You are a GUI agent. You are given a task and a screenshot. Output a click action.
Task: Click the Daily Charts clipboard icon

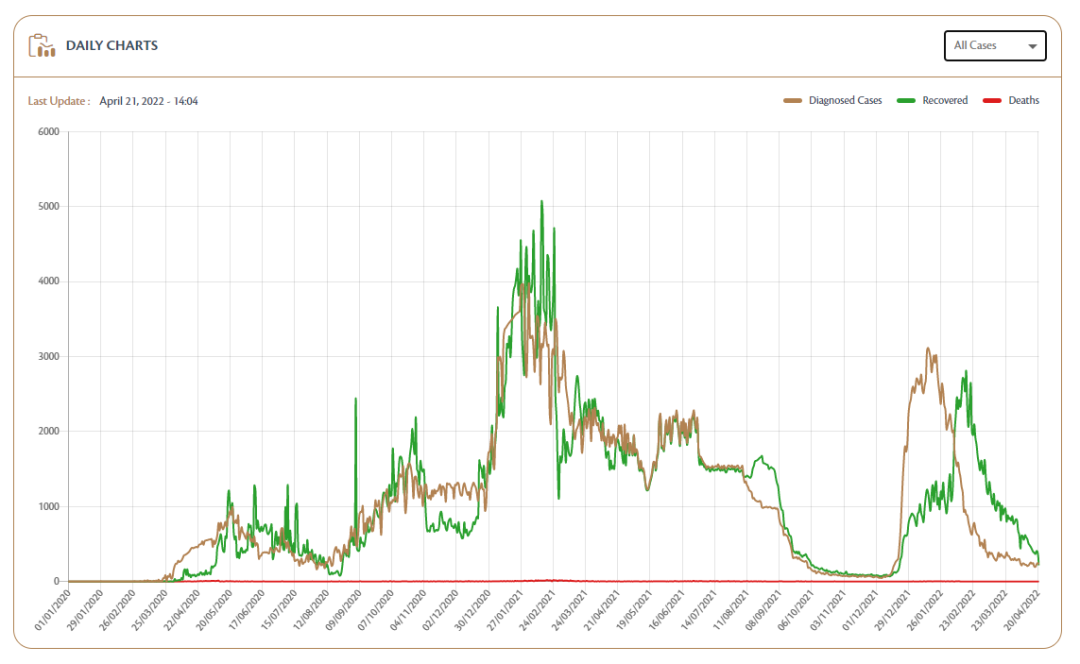tap(41, 45)
